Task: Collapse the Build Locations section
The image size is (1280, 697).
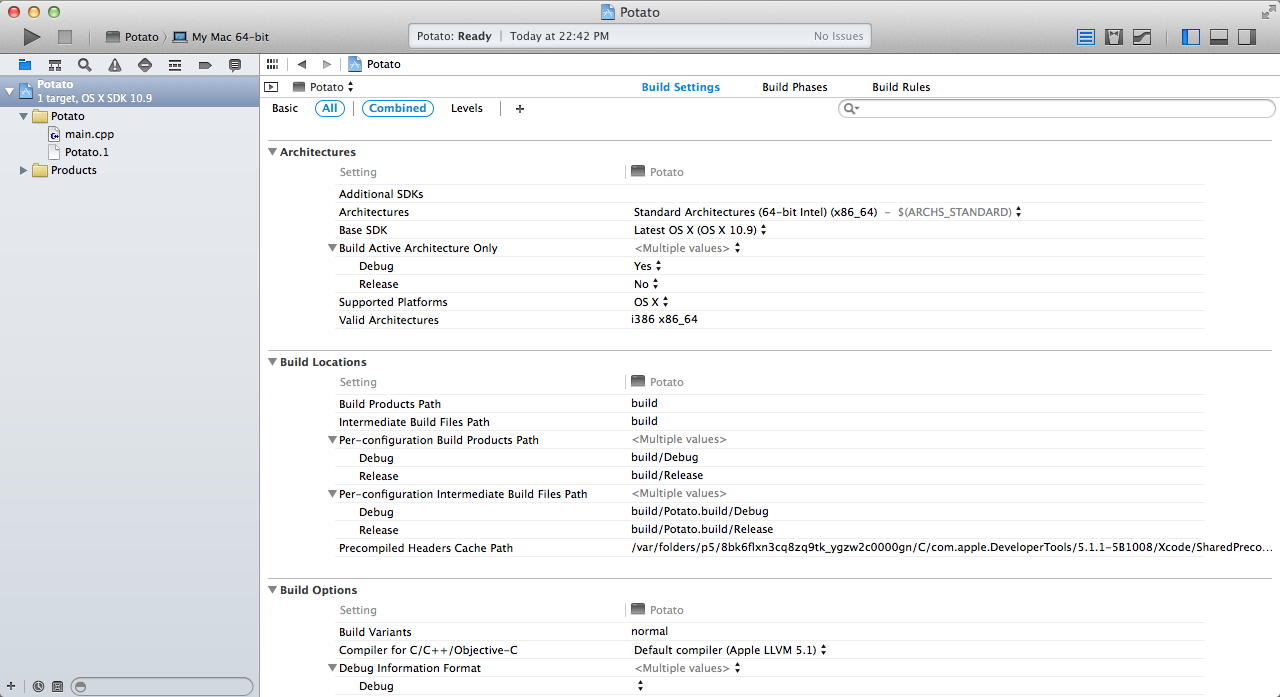Action: point(272,362)
